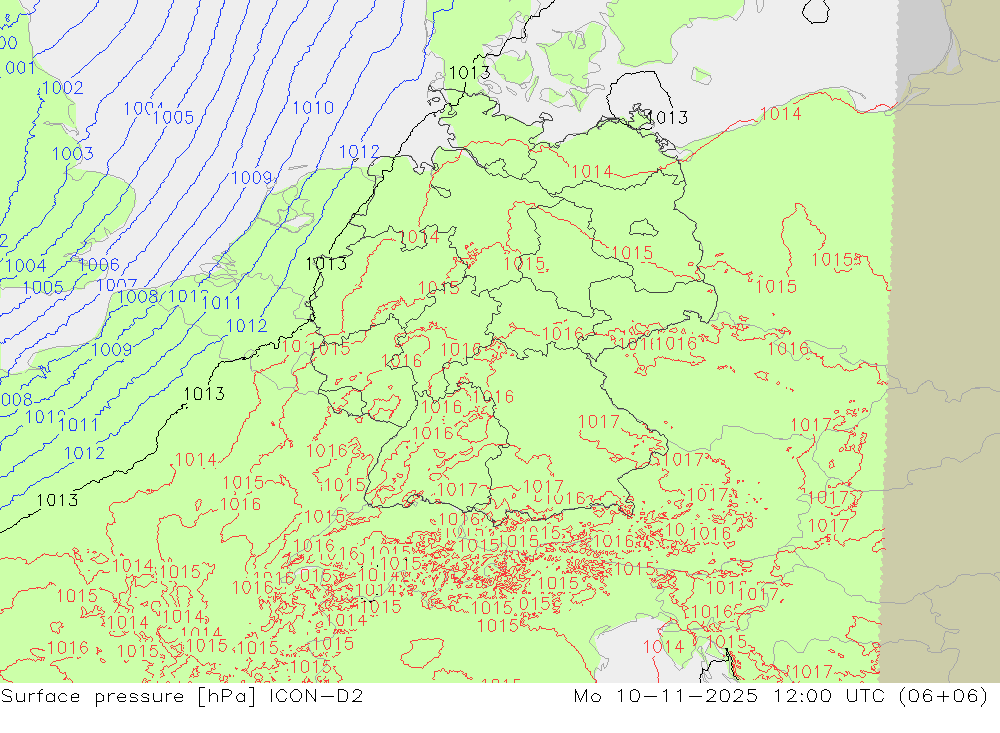The height and width of the screenshot is (733, 1000).
Task: Click the date "Mo 10-11-2025"
Action: 666,695
